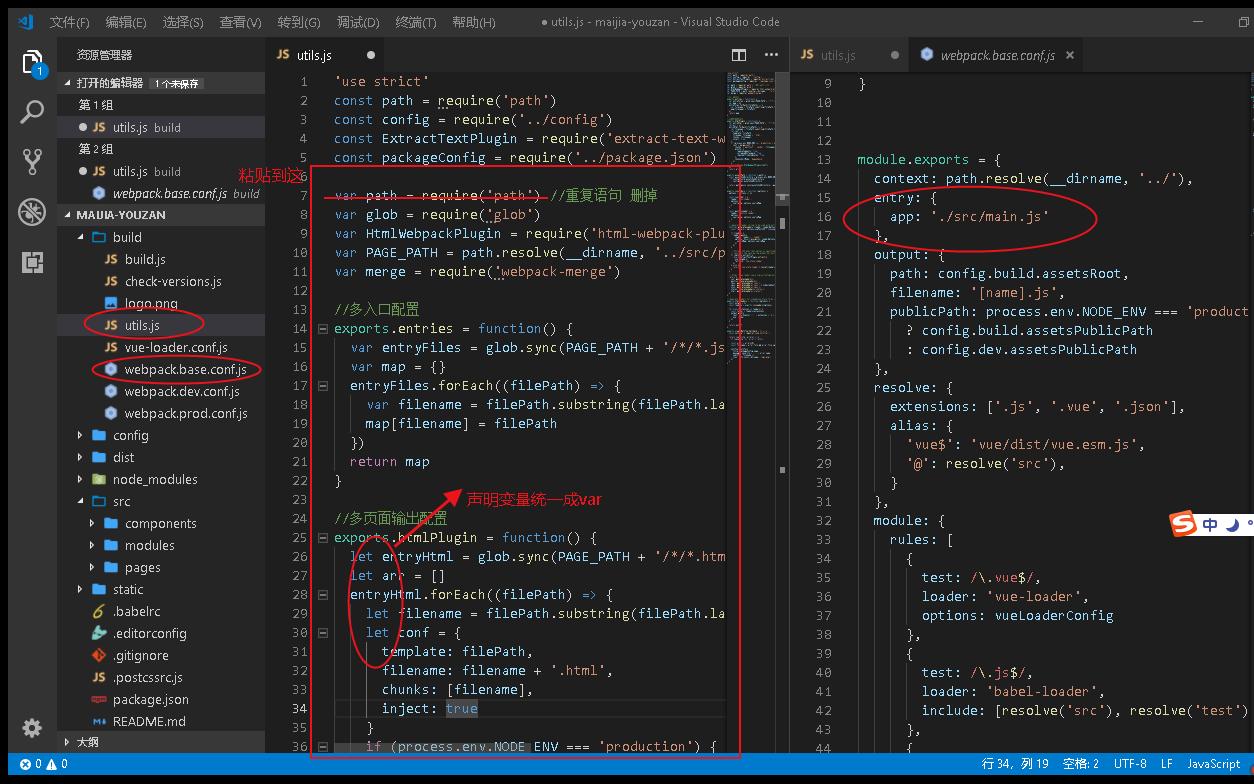Expand the node_modules folder
Screen dimensions: 1254x784
[x=160, y=479]
